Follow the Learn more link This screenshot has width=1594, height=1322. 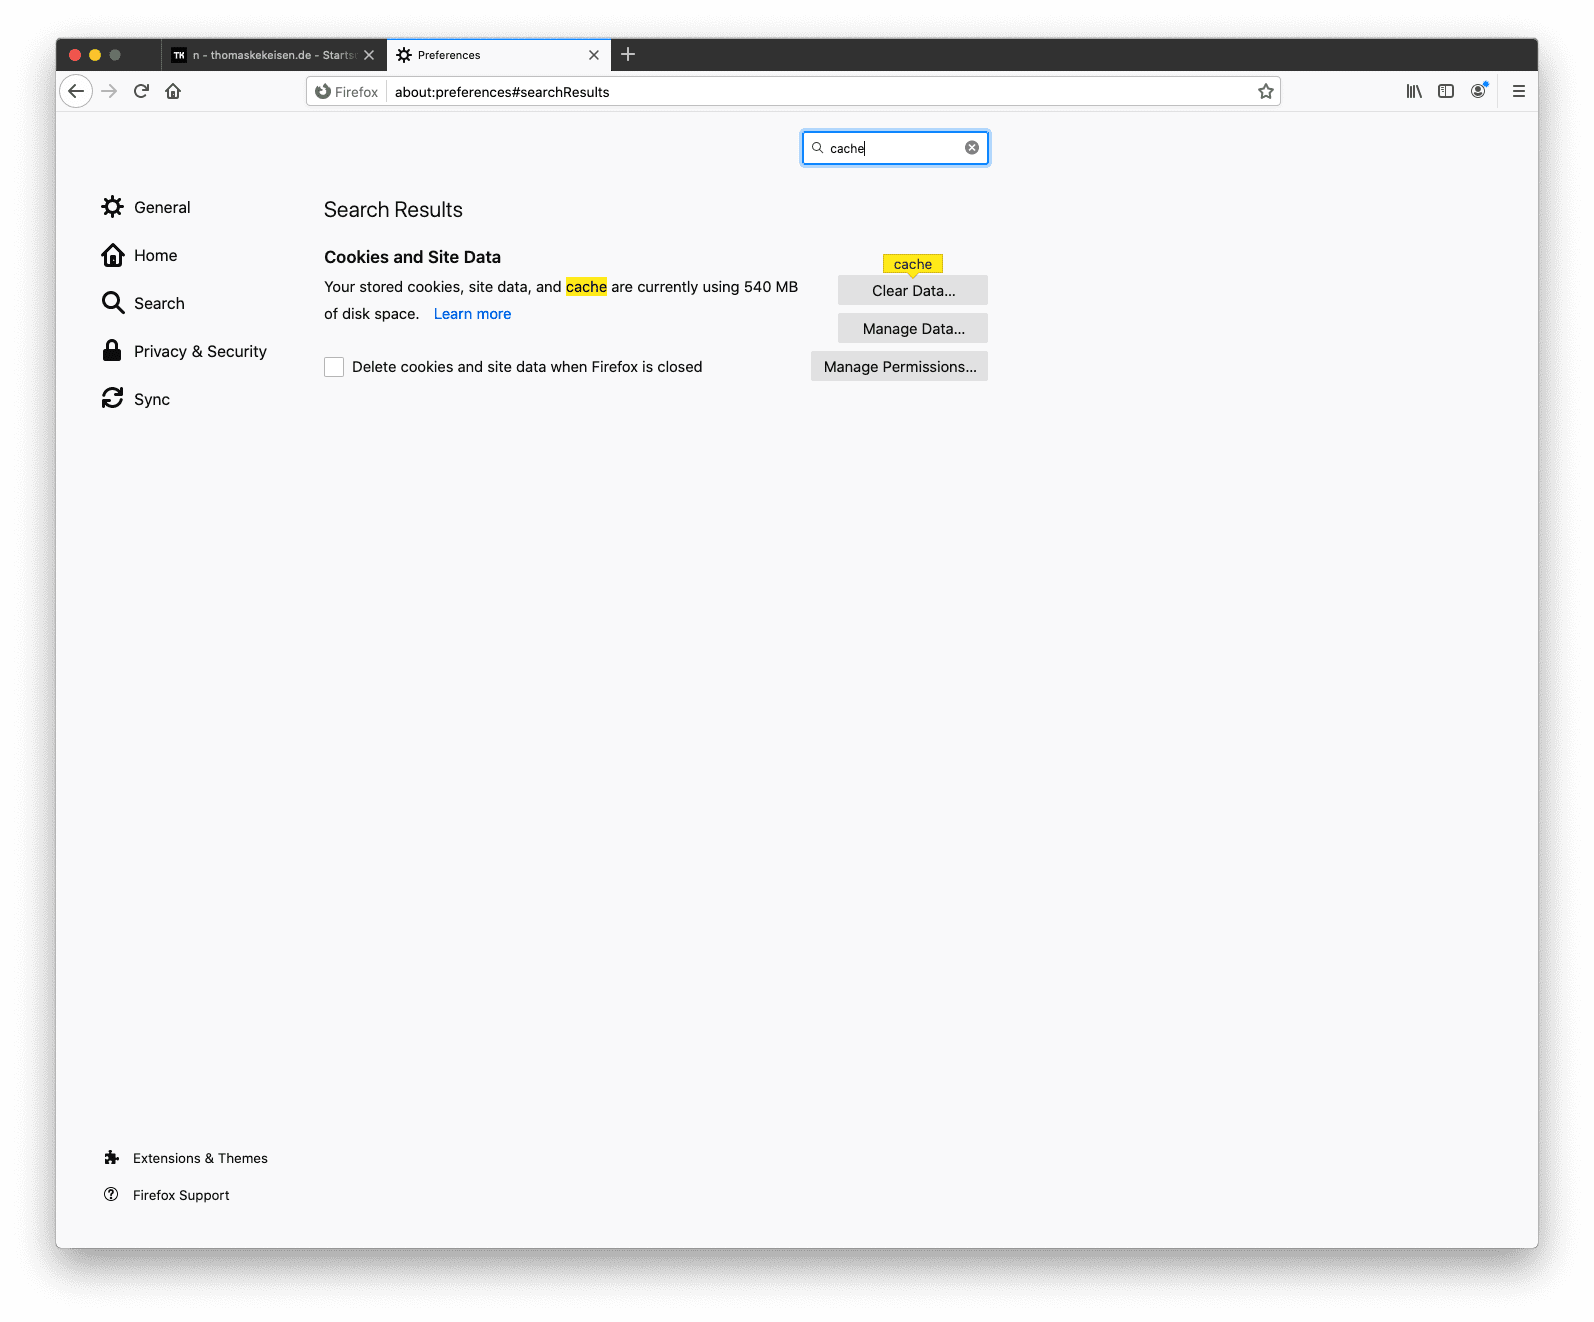click(472, 314)
